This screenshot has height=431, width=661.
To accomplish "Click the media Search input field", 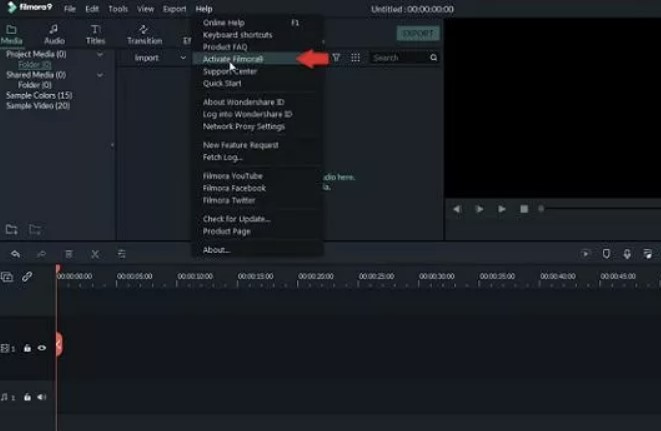I will coord(400,58).
